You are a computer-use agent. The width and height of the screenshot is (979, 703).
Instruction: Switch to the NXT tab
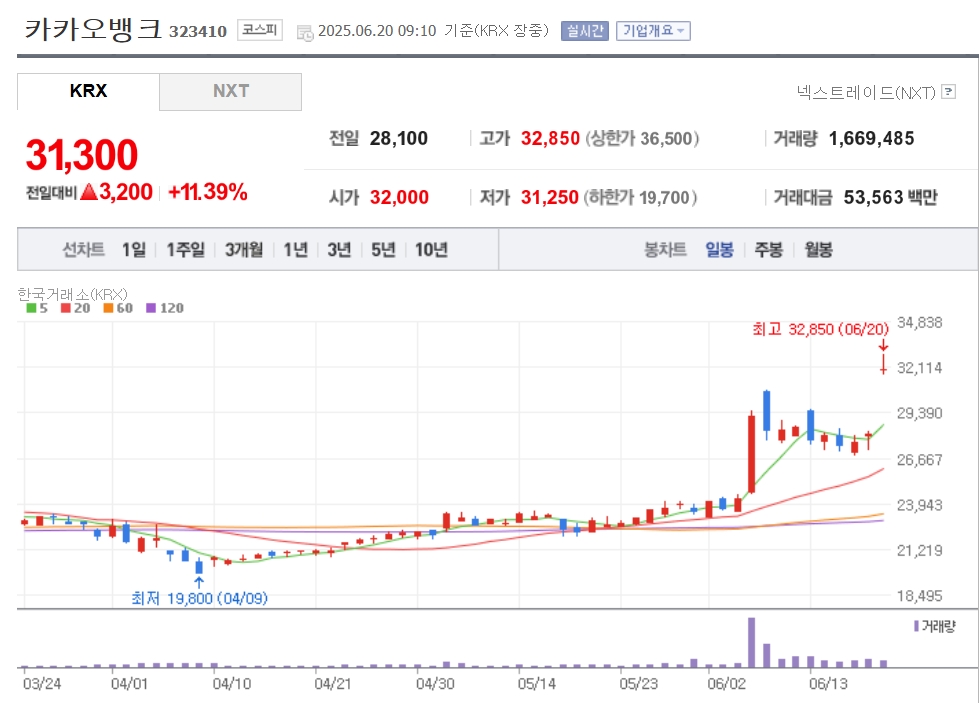(x=230, y=91)
